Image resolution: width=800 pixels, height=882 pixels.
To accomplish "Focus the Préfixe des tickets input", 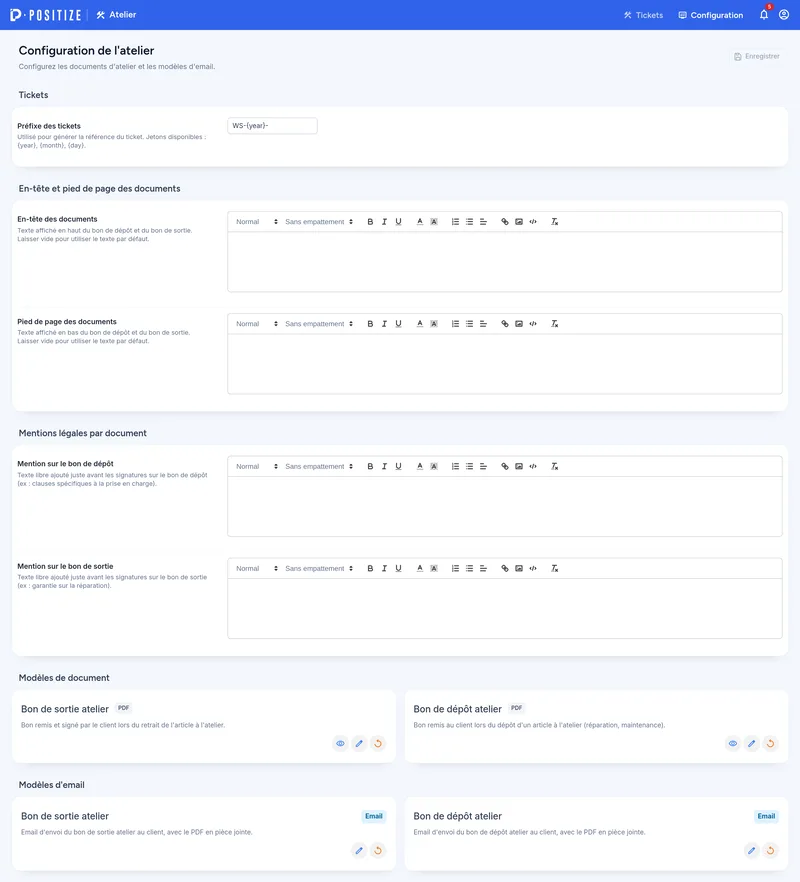I will pos(272,125).
